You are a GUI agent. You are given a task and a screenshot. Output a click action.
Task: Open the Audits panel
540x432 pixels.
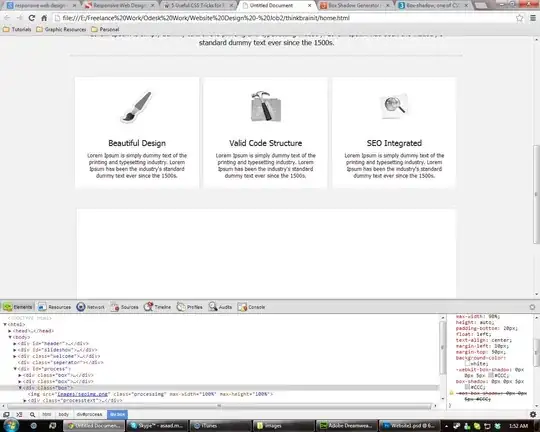220,307
